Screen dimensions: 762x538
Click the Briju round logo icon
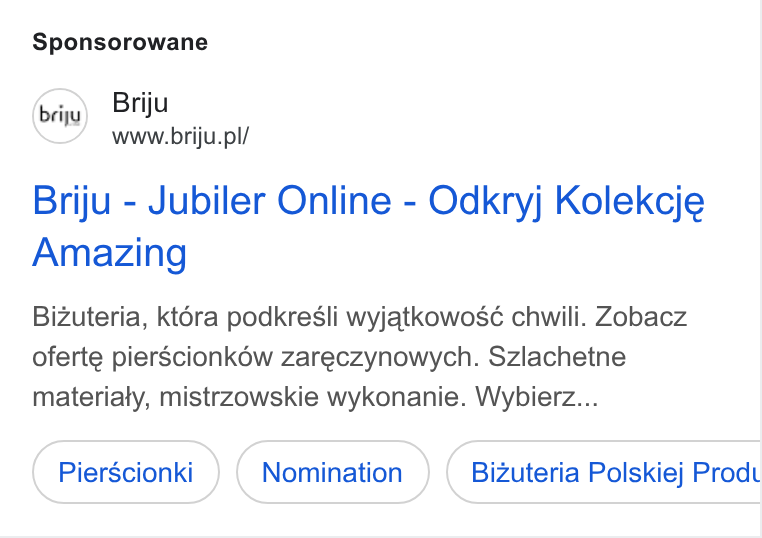pyautogui.click(x=60, y=116)
